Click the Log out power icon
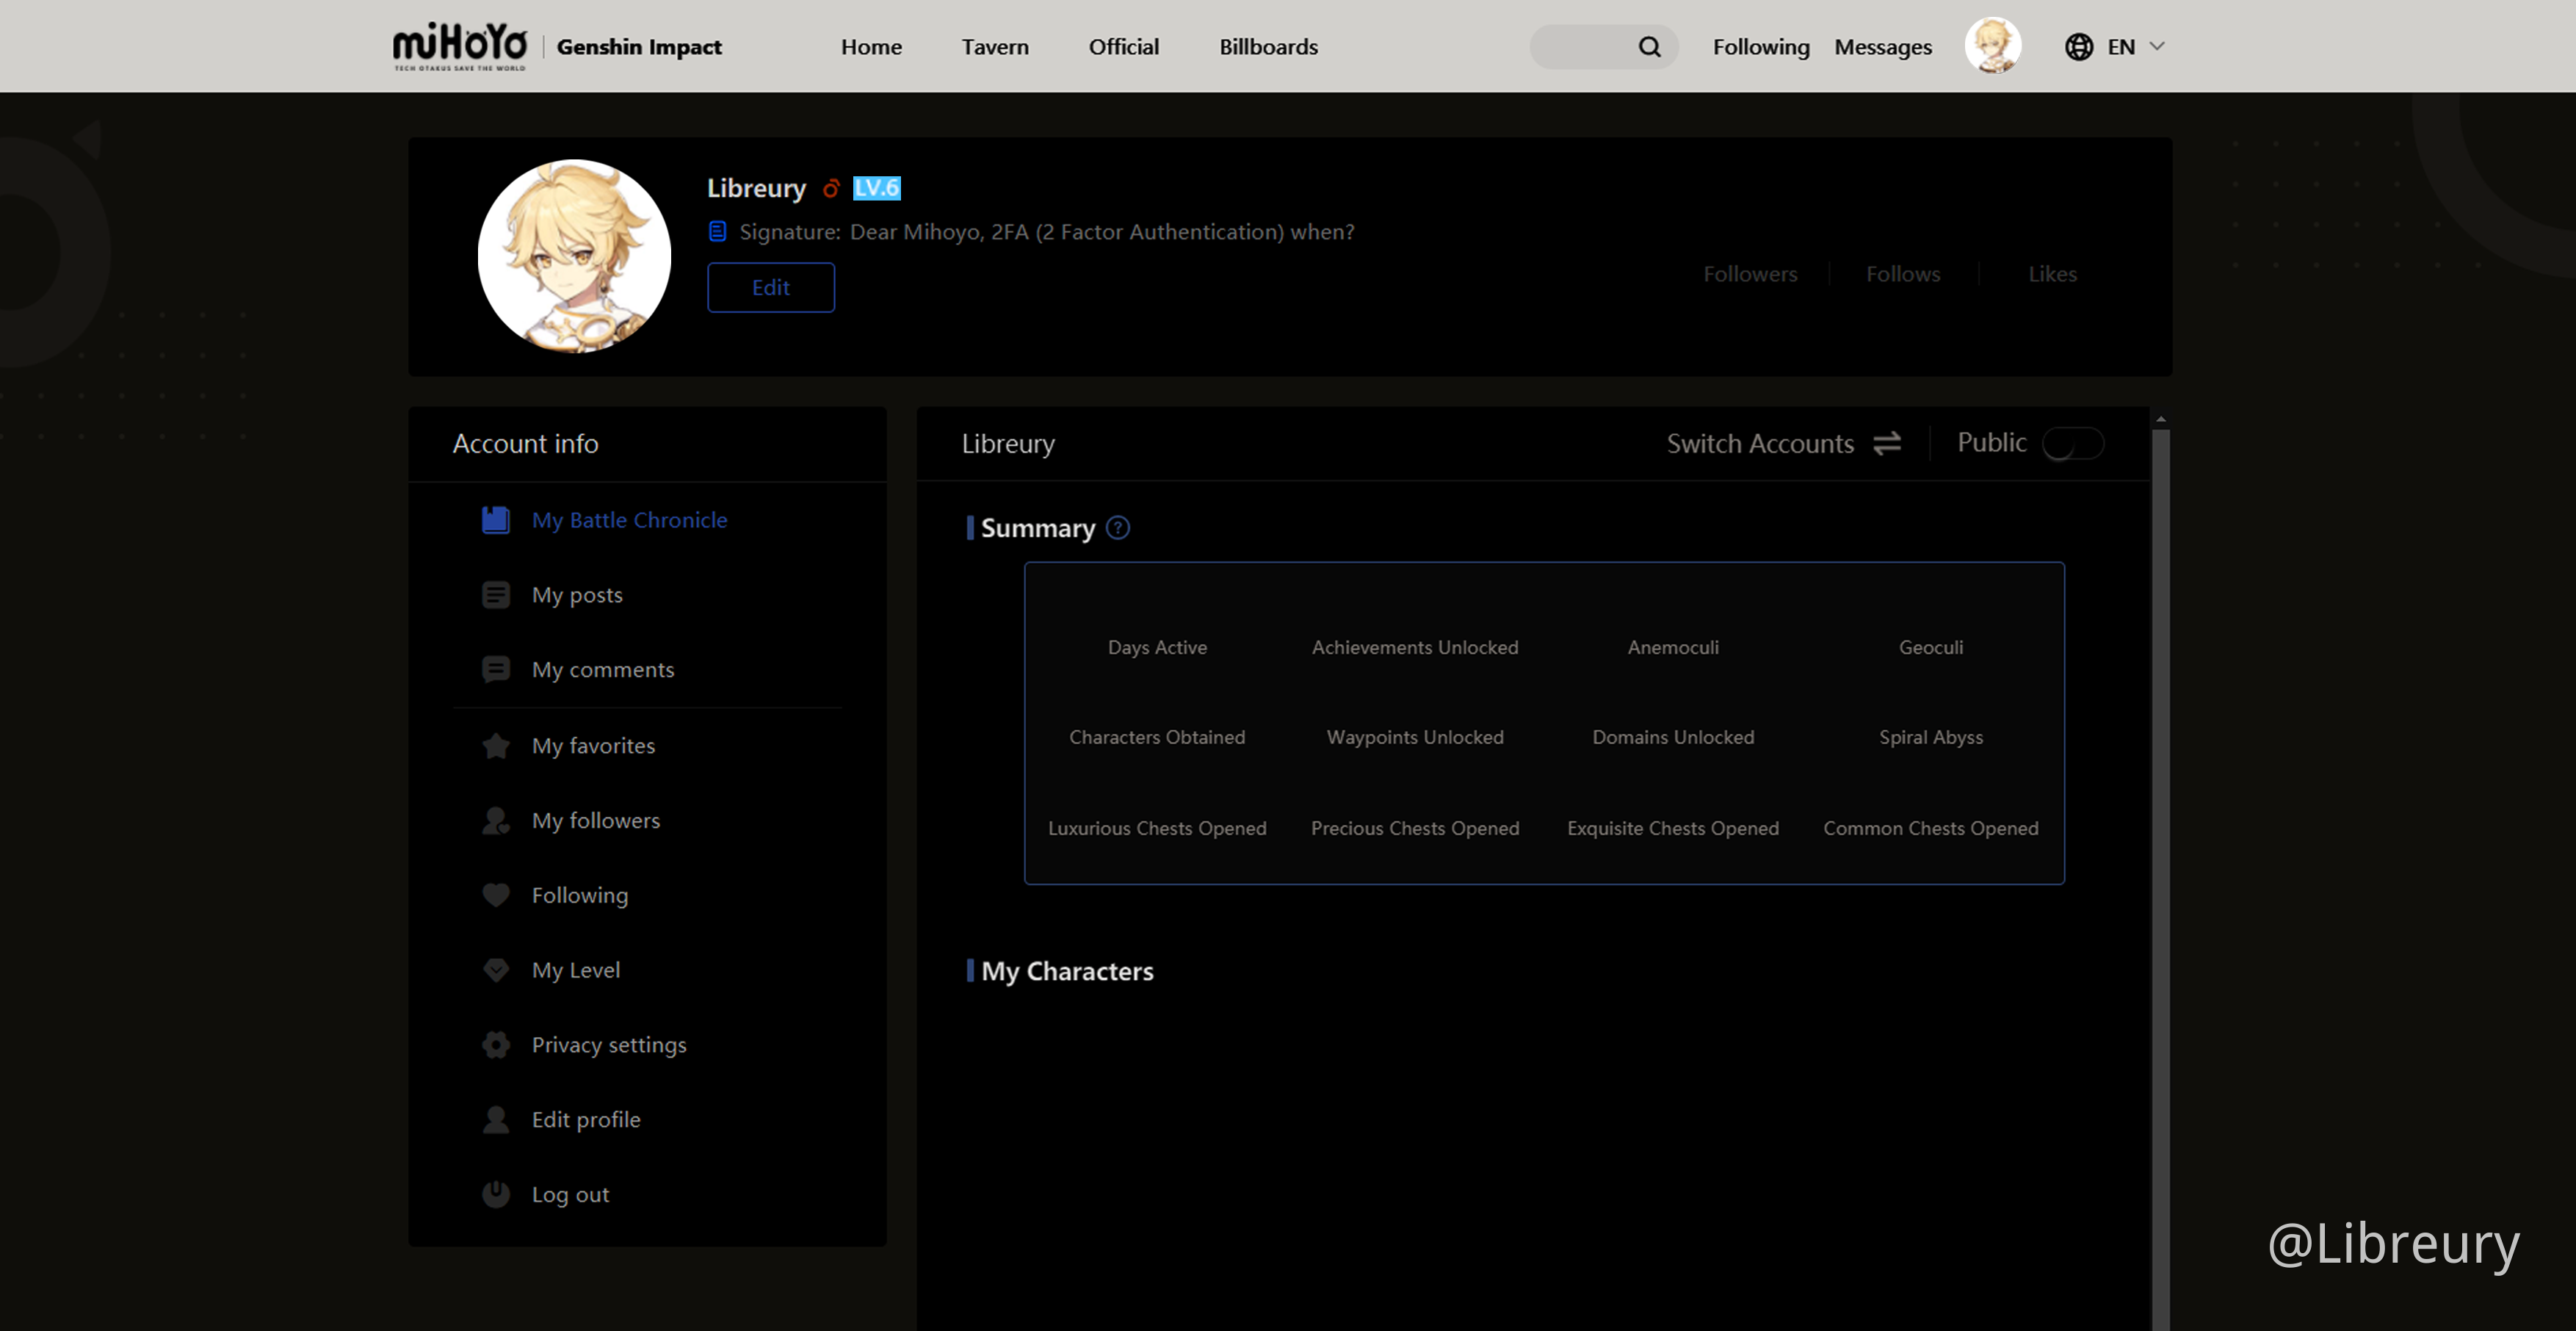 [496, 1193]
